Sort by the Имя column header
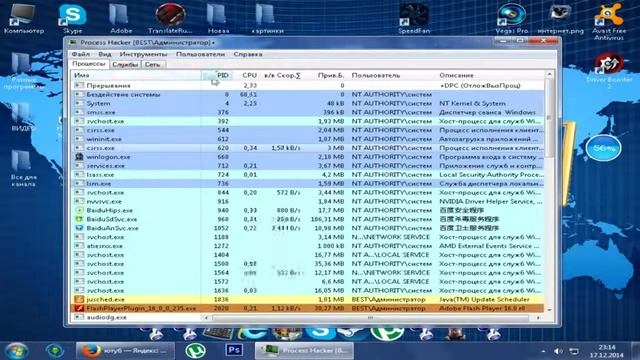Image resolution: width=640 pixels, height=360 pixels. pos(136,75)
